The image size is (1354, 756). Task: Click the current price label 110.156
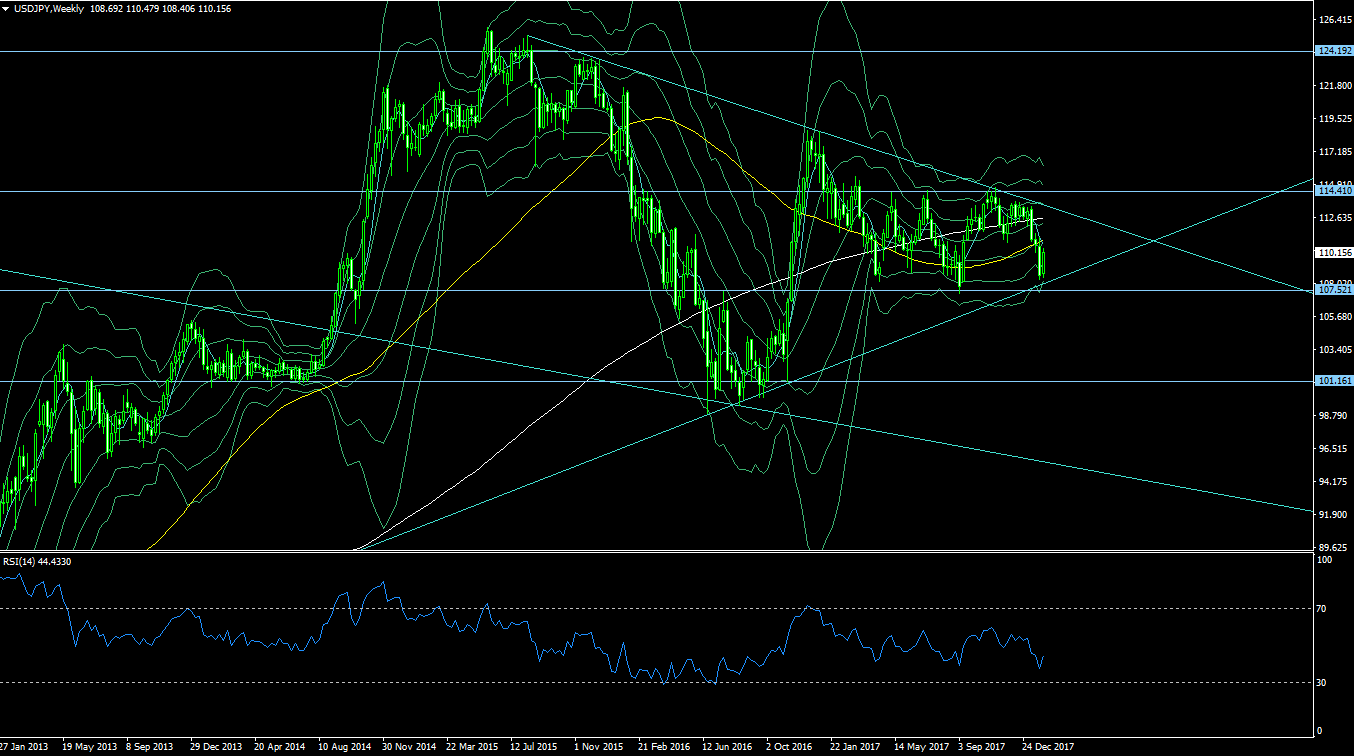tap(1335, 252)
